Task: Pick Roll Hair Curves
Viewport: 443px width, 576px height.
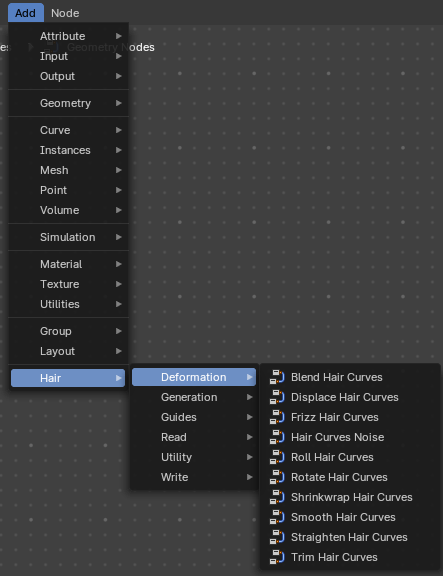Action: pyautogui.click(x=350, y=457)
